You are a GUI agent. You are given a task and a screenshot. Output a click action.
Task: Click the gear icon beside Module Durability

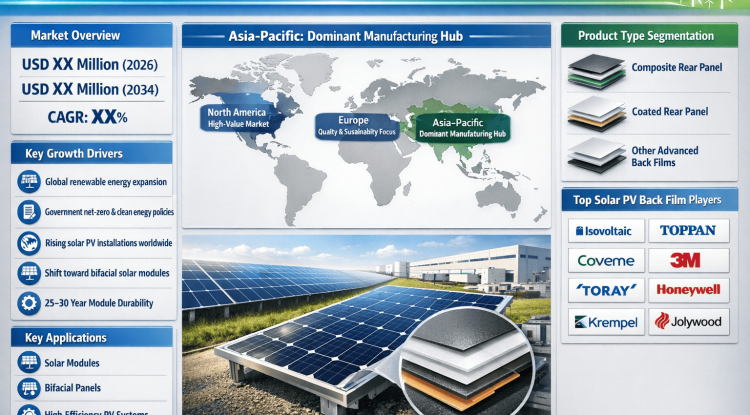tap(29, 303)
